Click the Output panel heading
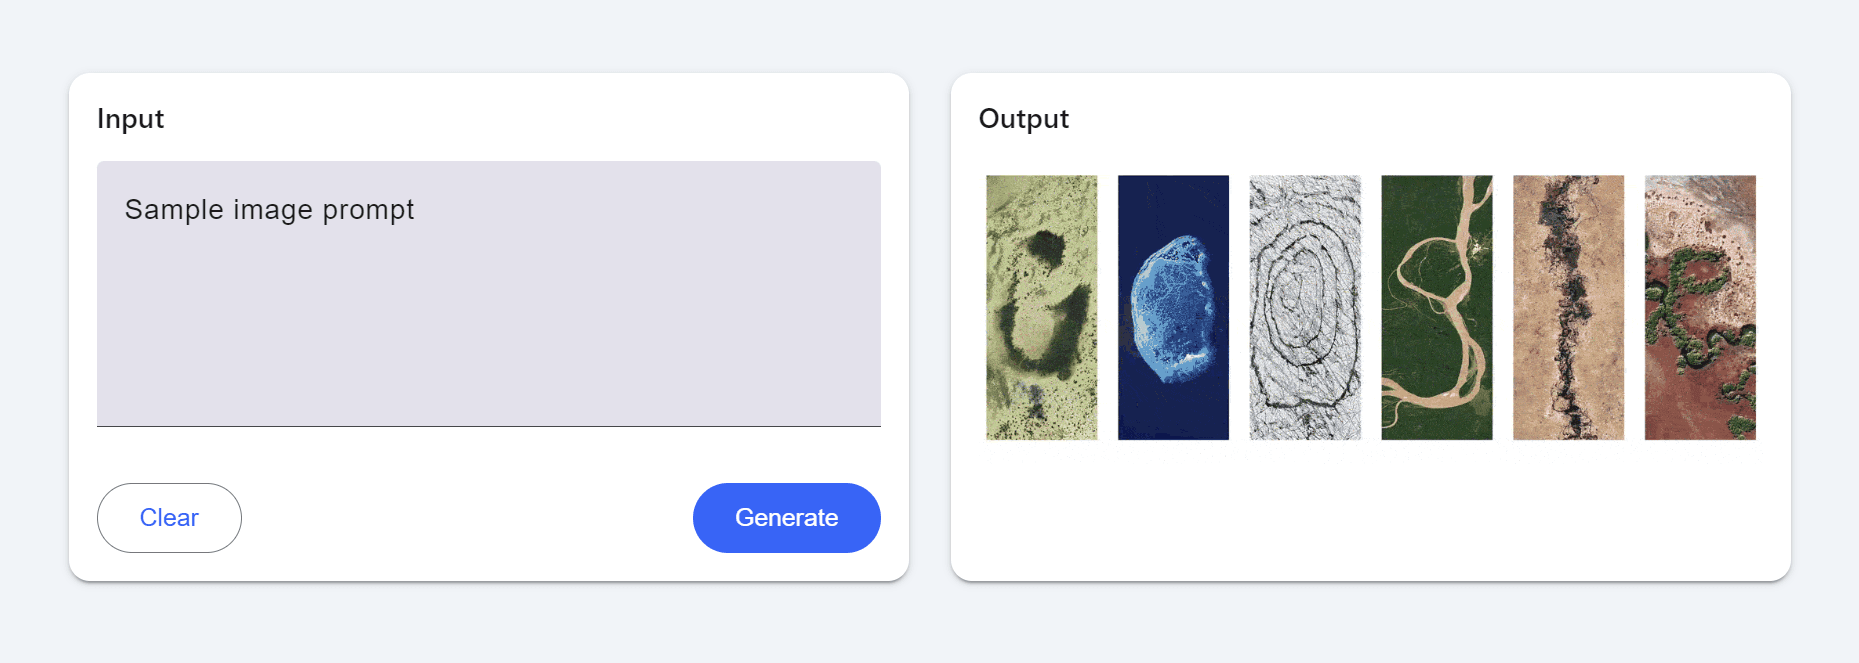 1024,119
